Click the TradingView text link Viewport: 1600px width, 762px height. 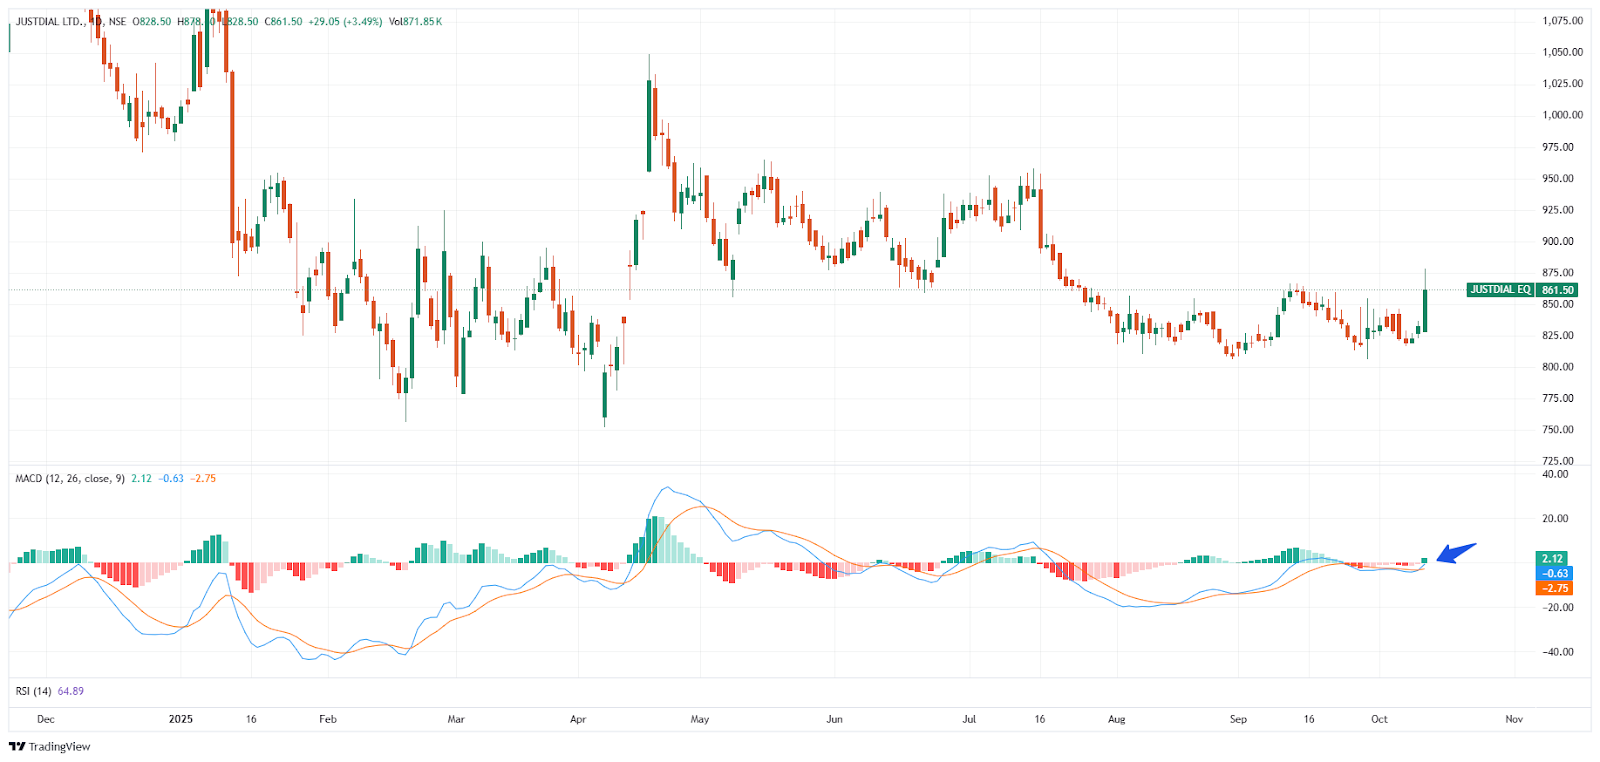[59, 747]
